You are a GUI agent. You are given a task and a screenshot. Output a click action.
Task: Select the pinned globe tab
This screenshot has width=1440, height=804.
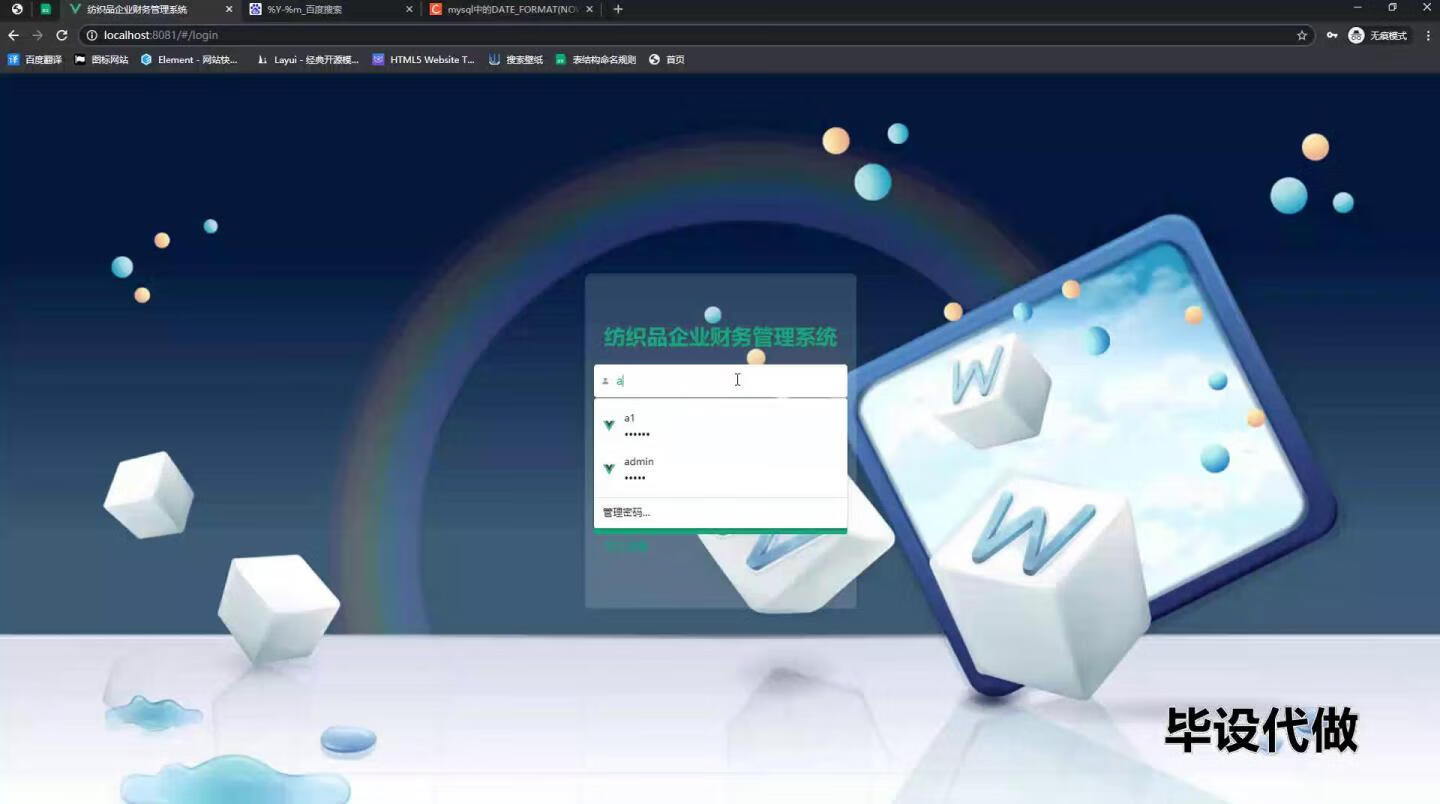(x=17, y=9)
